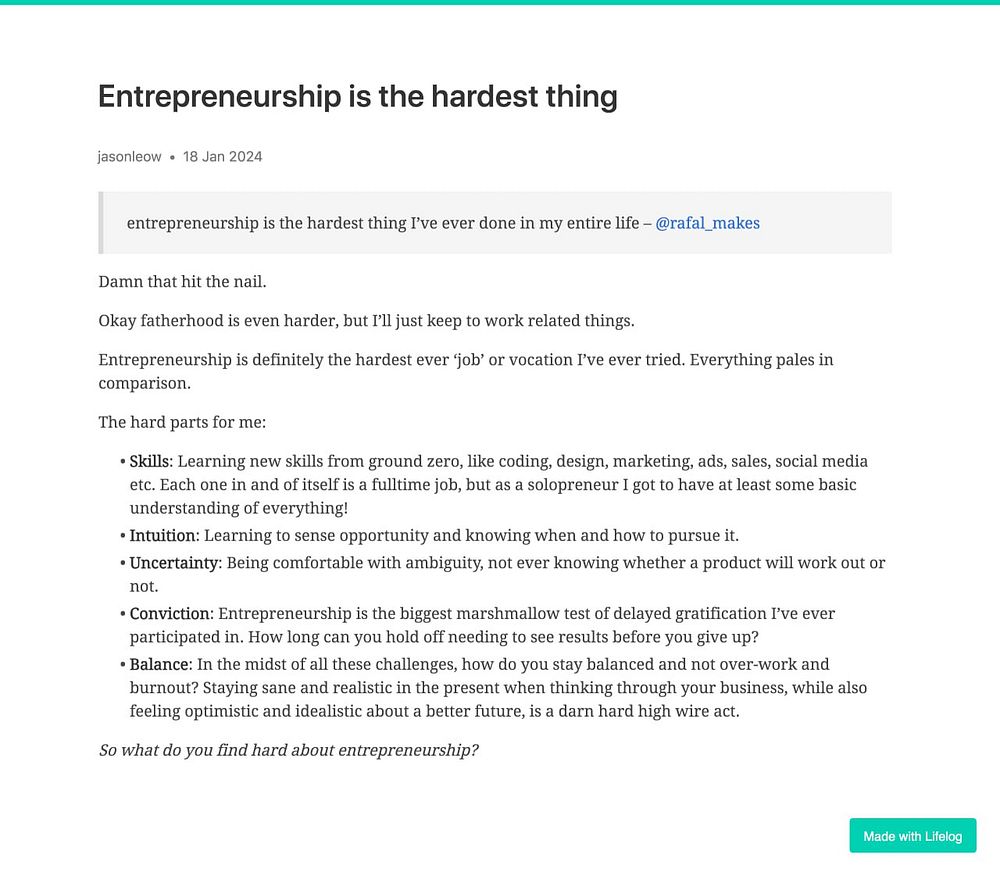Viewport: 1000px width, 873px height.
Task: Click the bullet dot before Skills
Action: coord(122,461)
